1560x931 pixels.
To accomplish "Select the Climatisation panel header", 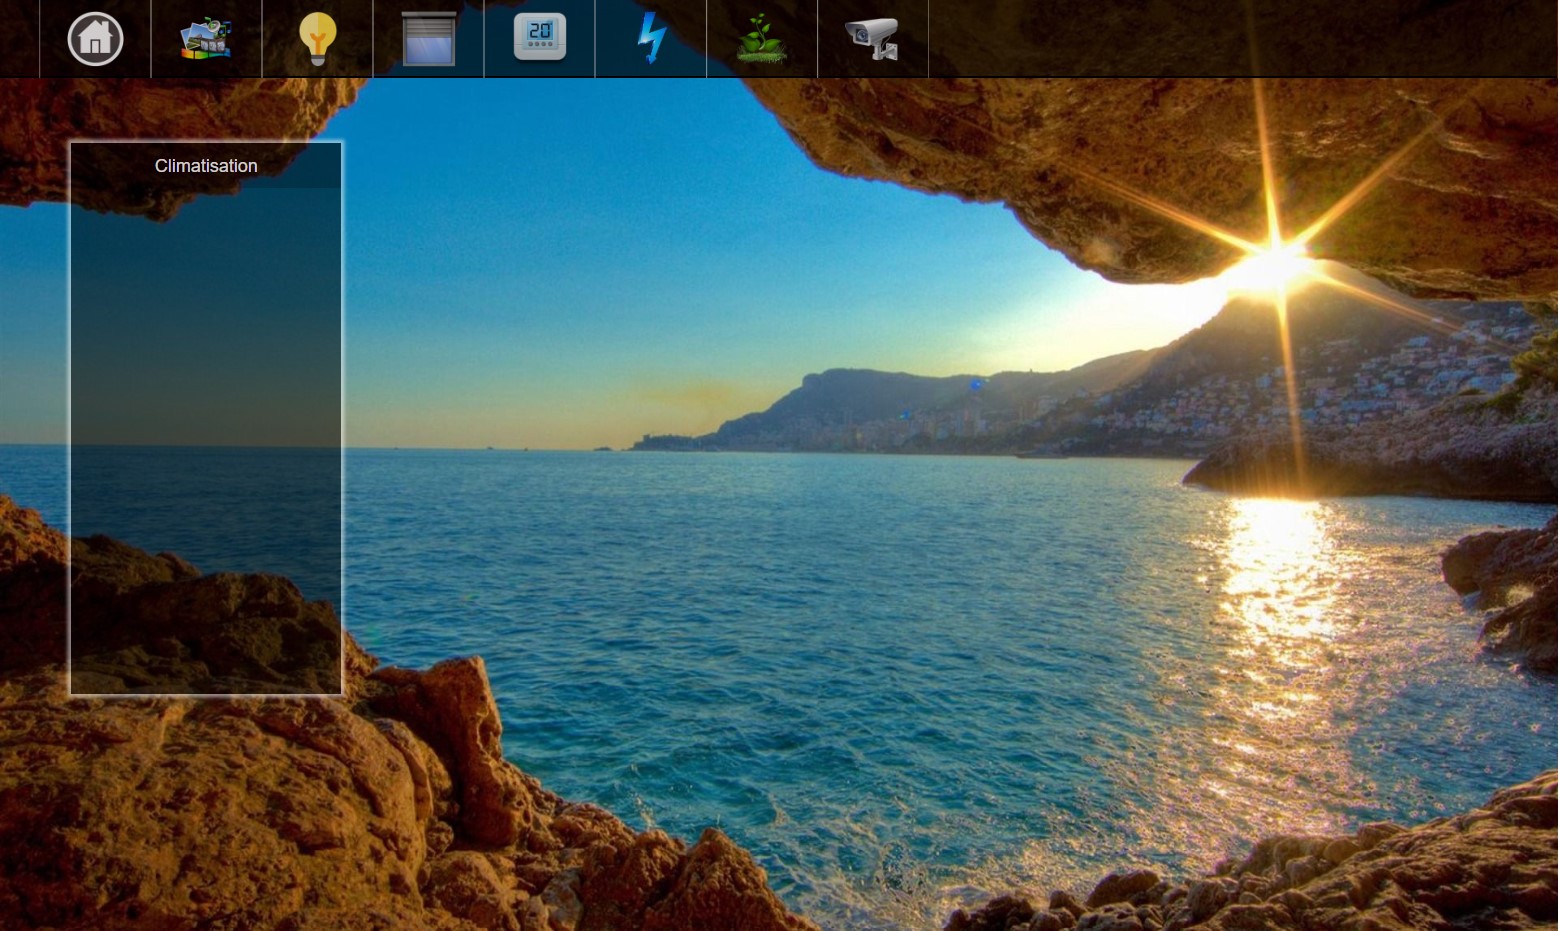I will pos(206,166).
